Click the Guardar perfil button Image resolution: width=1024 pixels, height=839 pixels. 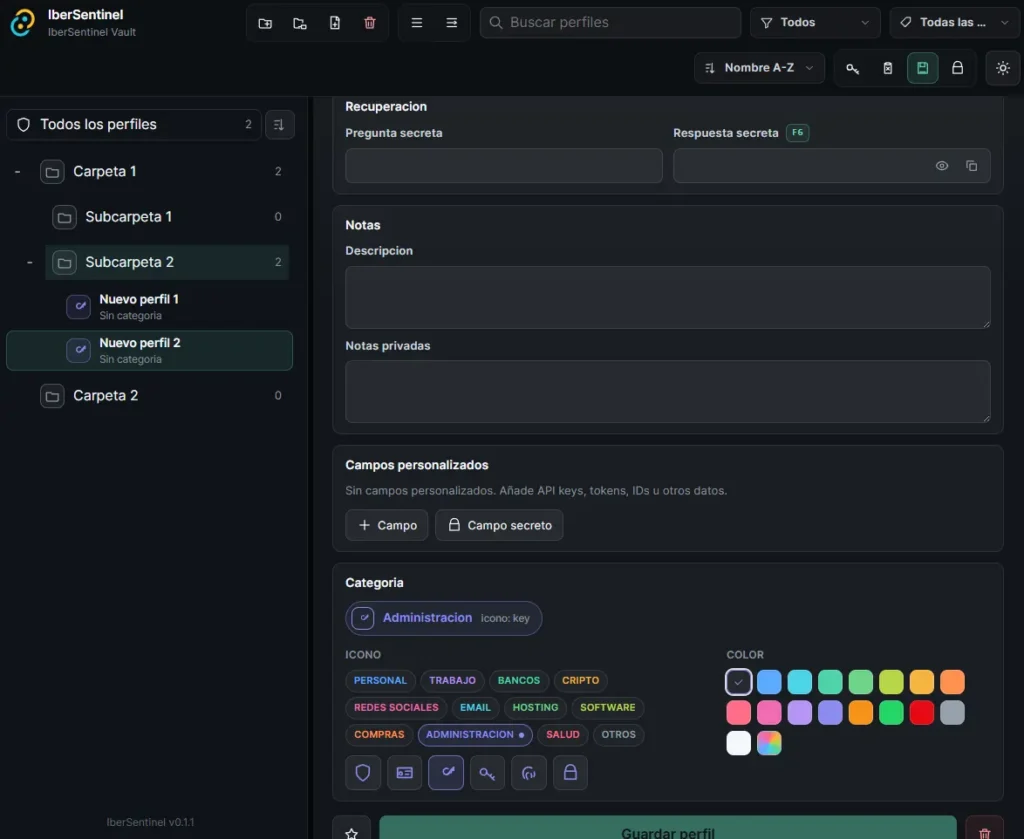tap(667, 829)
